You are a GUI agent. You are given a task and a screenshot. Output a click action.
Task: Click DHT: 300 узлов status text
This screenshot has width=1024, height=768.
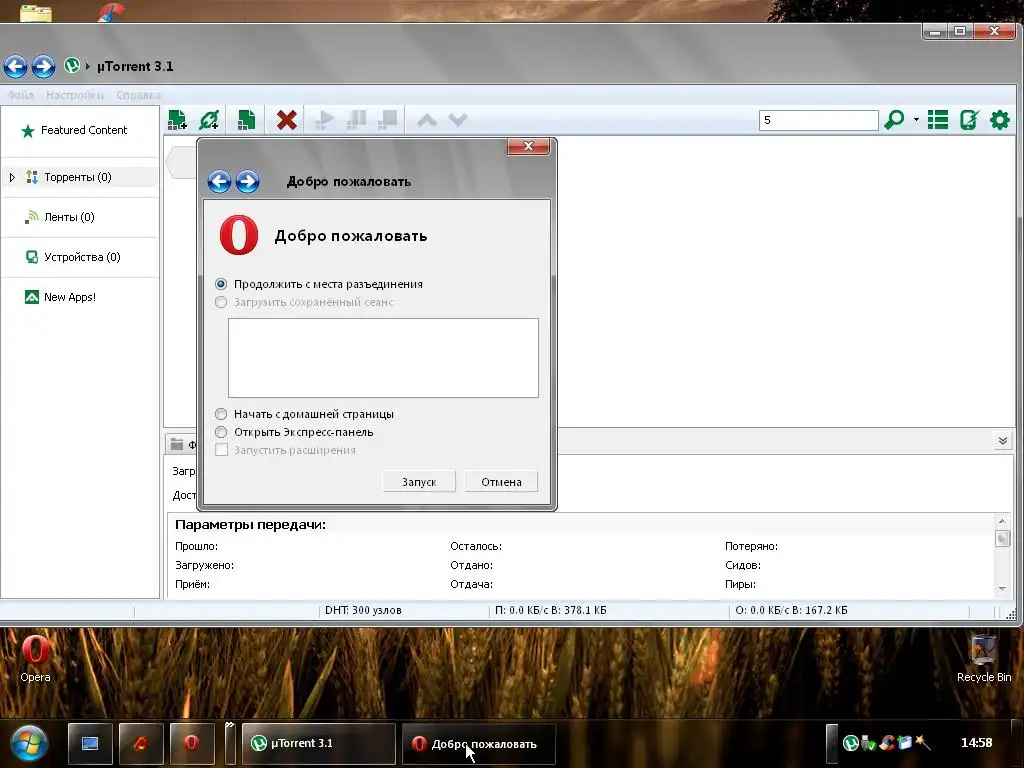363,611
